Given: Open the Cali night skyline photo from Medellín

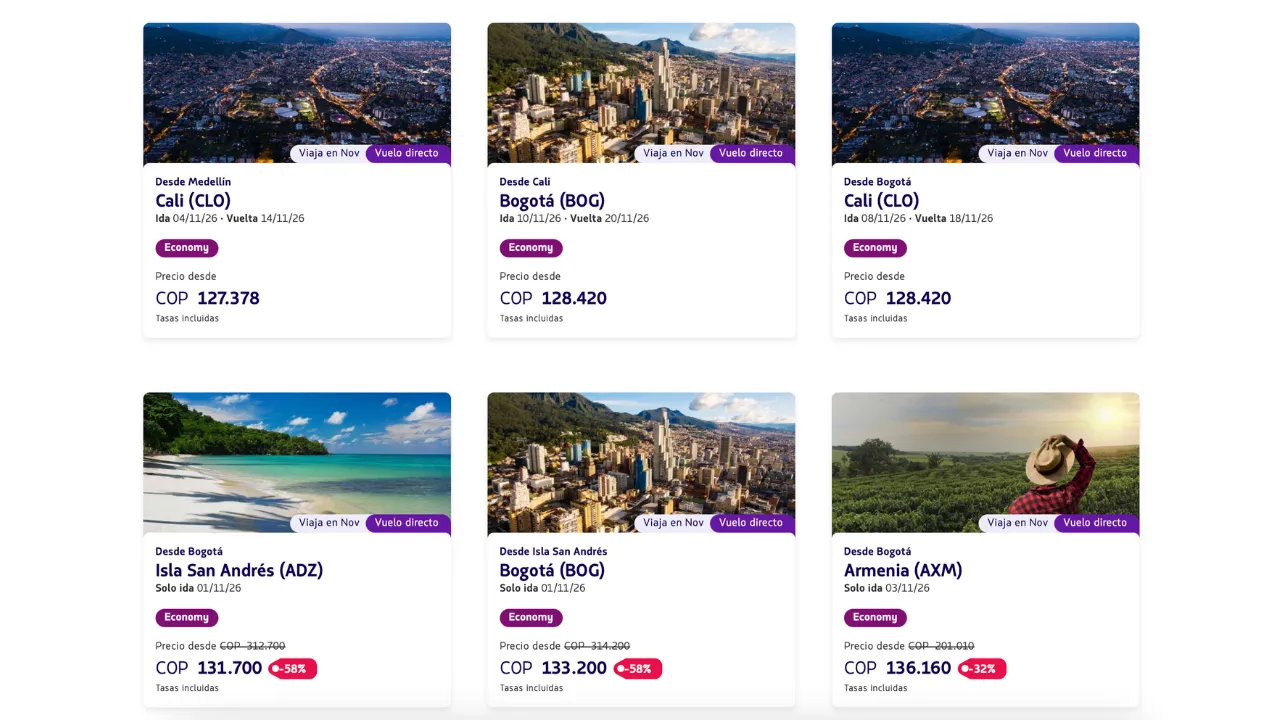Looking at the screenshot, I should tap(297, 93).
